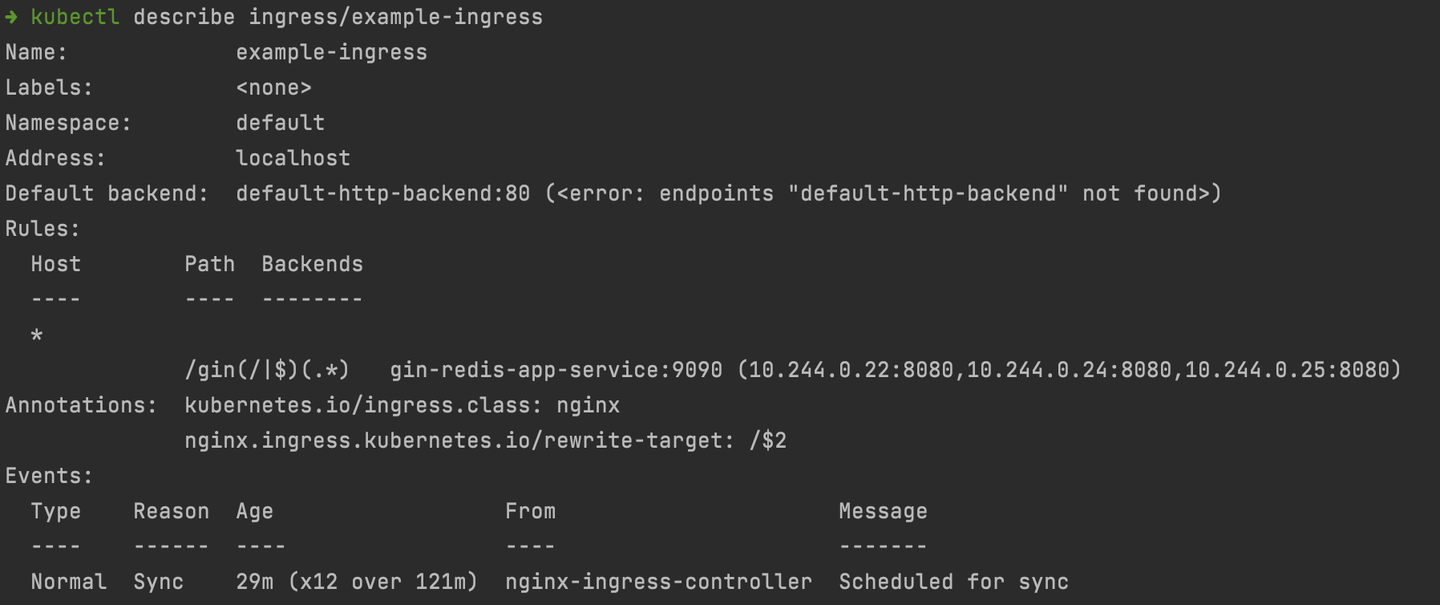Viewport: 1440px width, 605px height.
Task: Select the rewrite-target annotation line
Action: click(x=486, y=440)
